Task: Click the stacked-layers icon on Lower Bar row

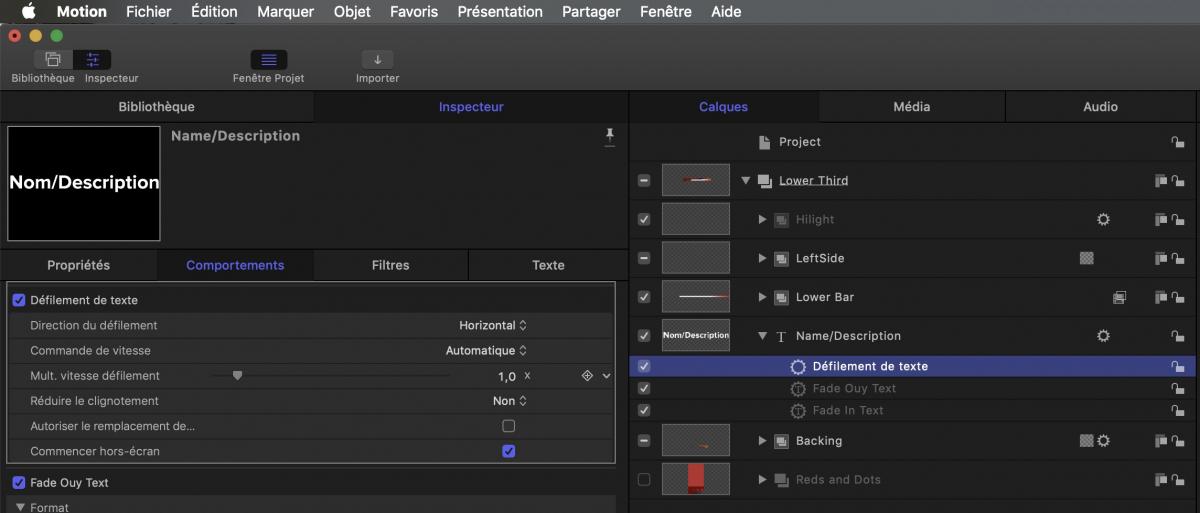Action: click(1119, 297)
